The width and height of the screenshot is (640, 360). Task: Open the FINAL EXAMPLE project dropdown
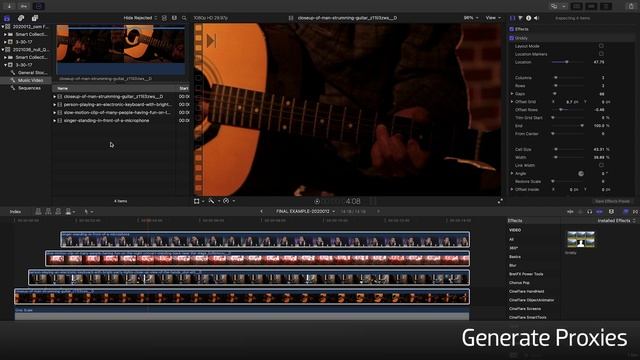pos(305,211)
